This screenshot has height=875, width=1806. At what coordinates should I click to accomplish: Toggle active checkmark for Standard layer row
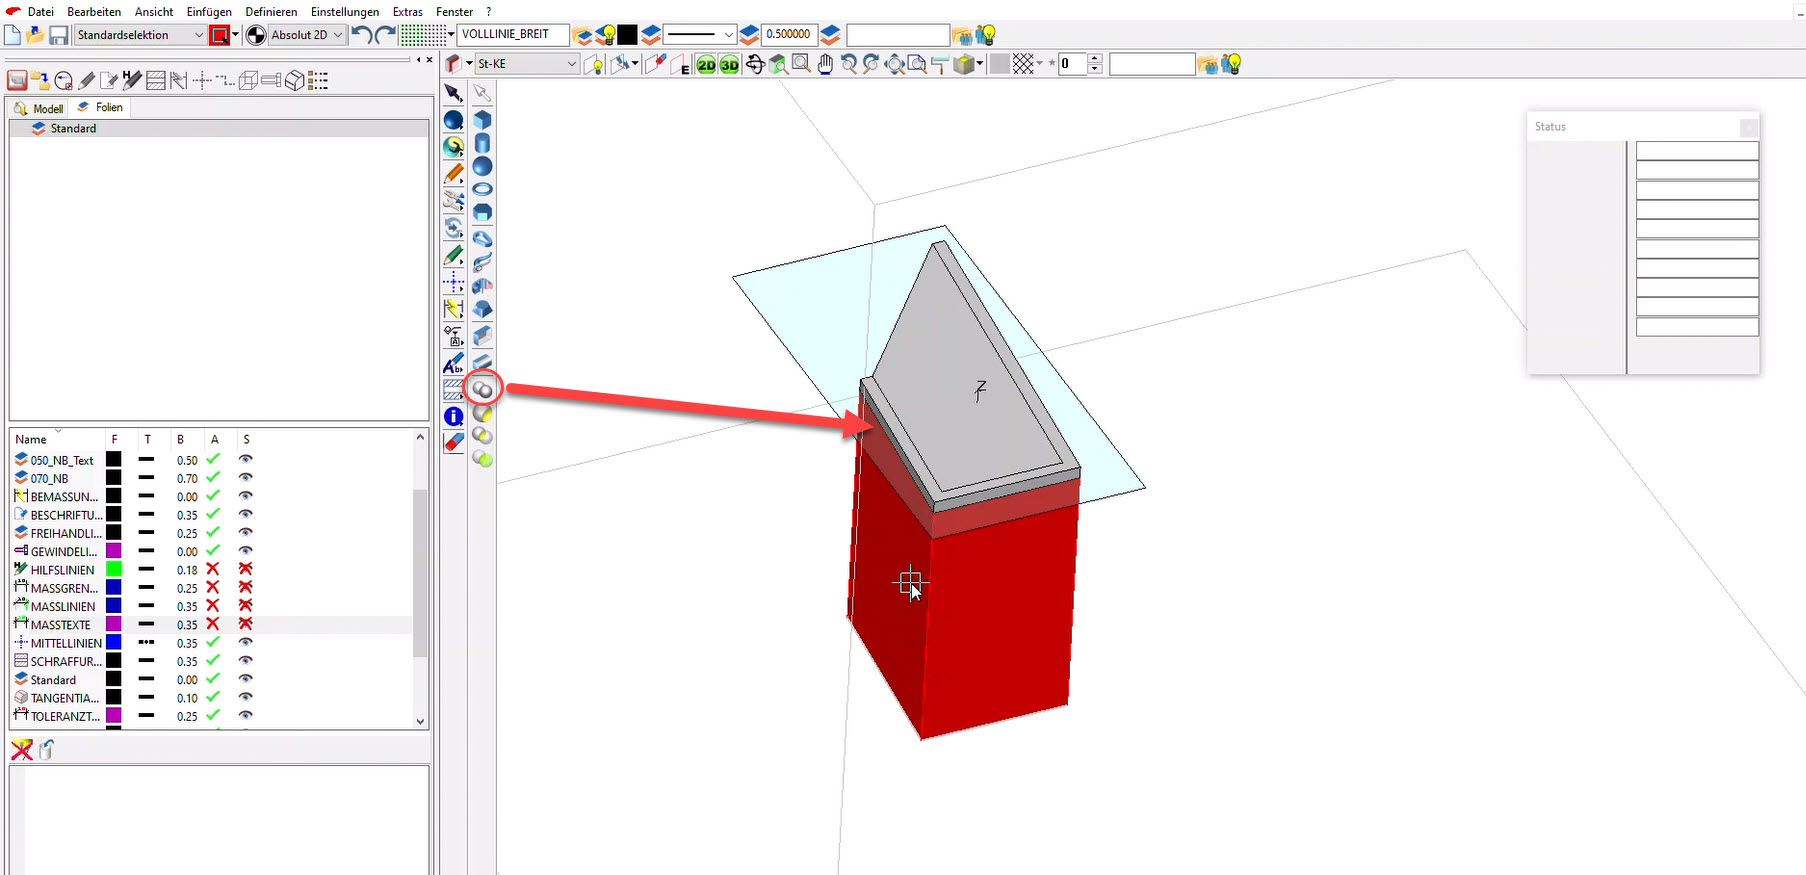click(212, 679)
